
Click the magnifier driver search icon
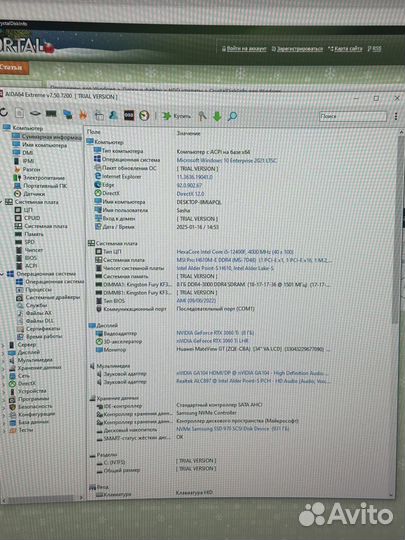pyautogui.click(x=232, y=116)
